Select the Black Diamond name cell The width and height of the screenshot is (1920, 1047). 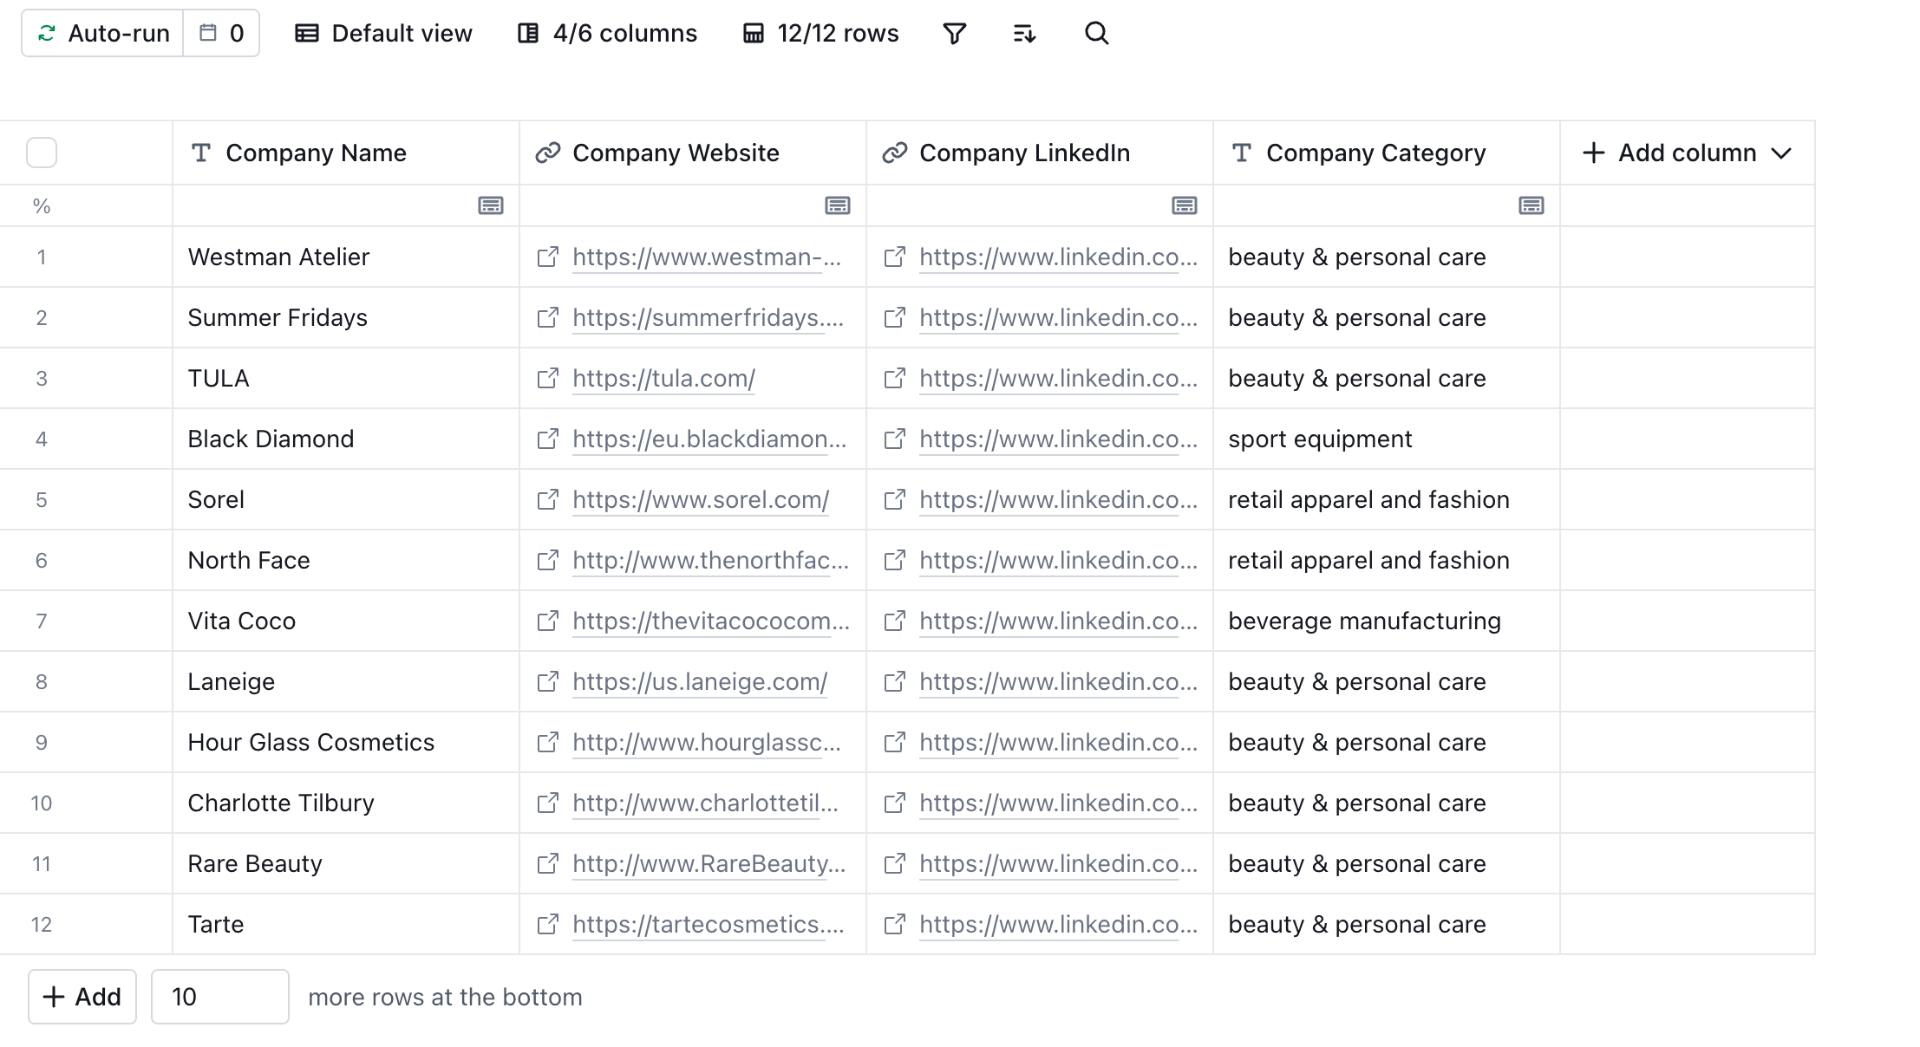click(x=346, y=439)
